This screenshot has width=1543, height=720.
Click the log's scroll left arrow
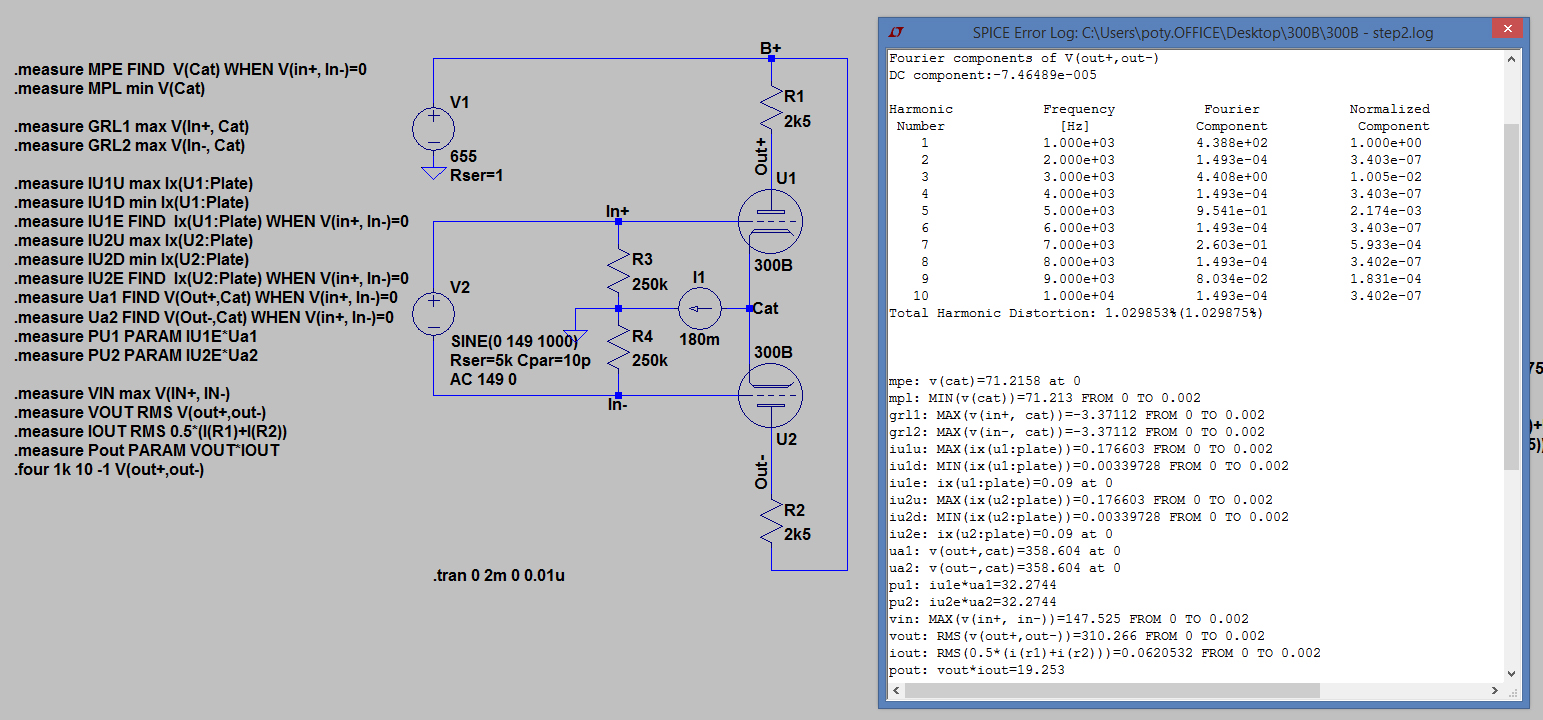[896, 691]
